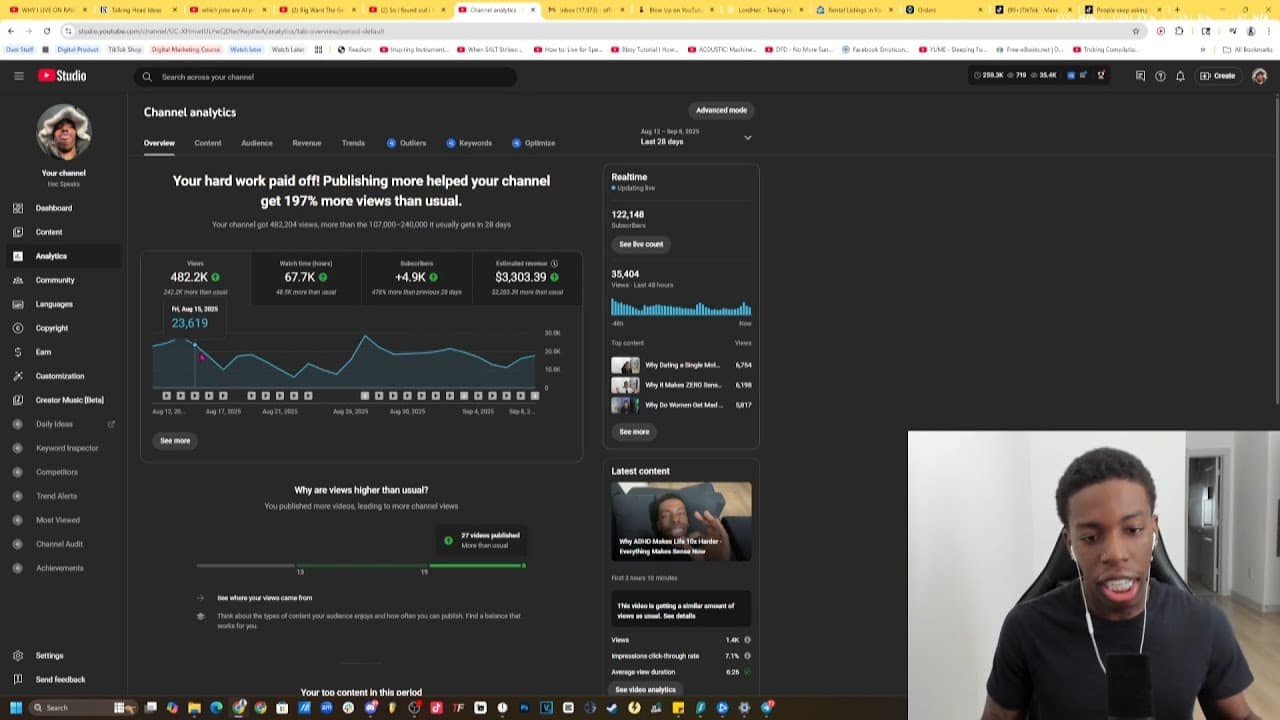Switch to the Outliers tab
This screenshot has width=1280, height=720.
(x=407, y=143)
